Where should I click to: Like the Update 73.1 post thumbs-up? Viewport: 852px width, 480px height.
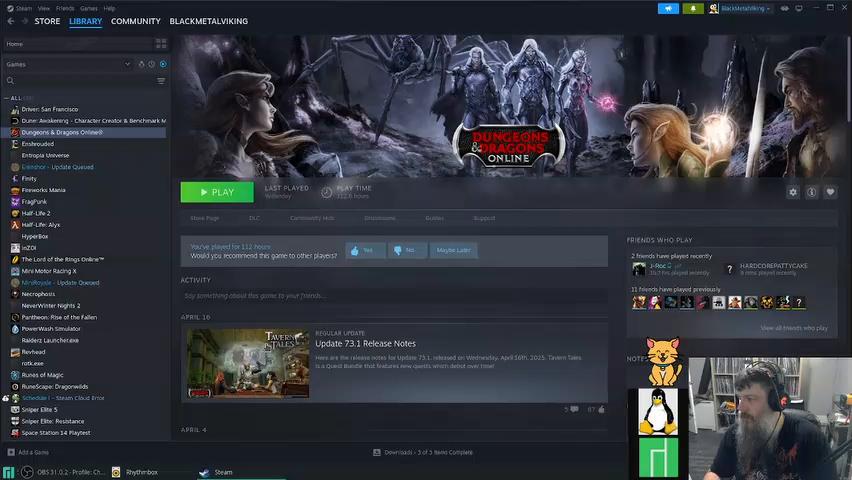[x=601, y=409]
